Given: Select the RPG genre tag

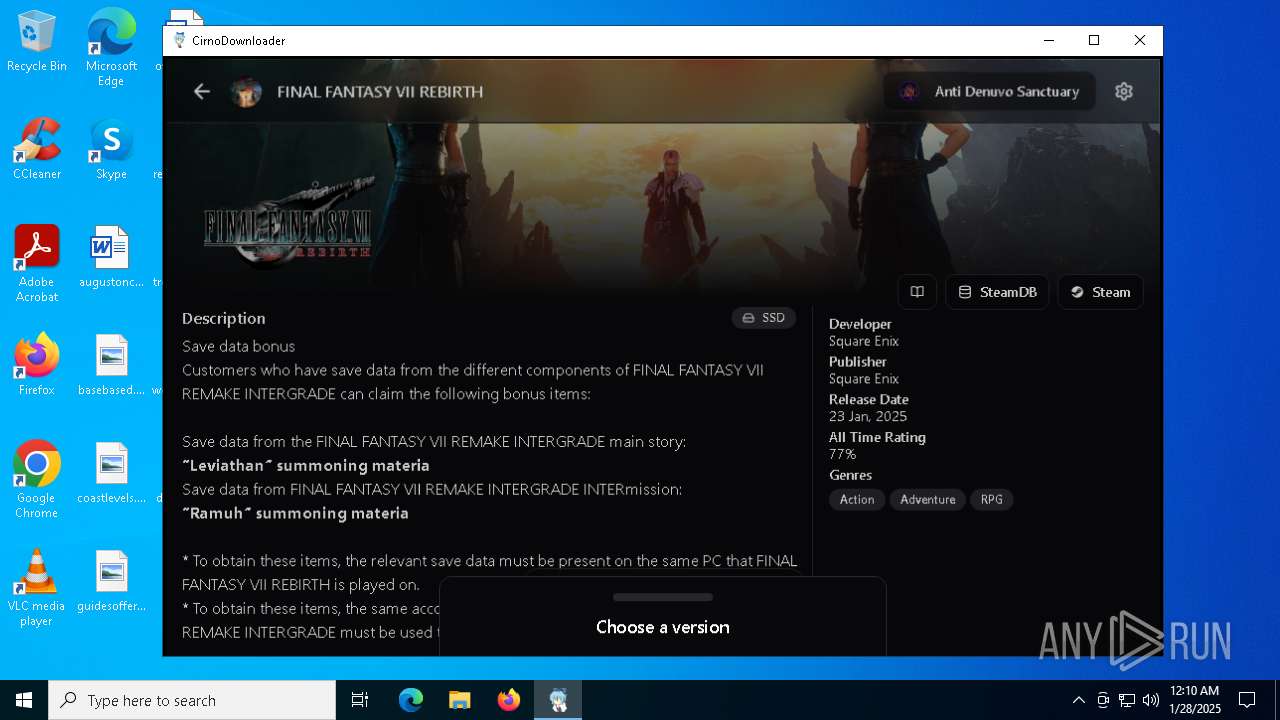Looking at the screenshot, I should [x=991, y=499].
